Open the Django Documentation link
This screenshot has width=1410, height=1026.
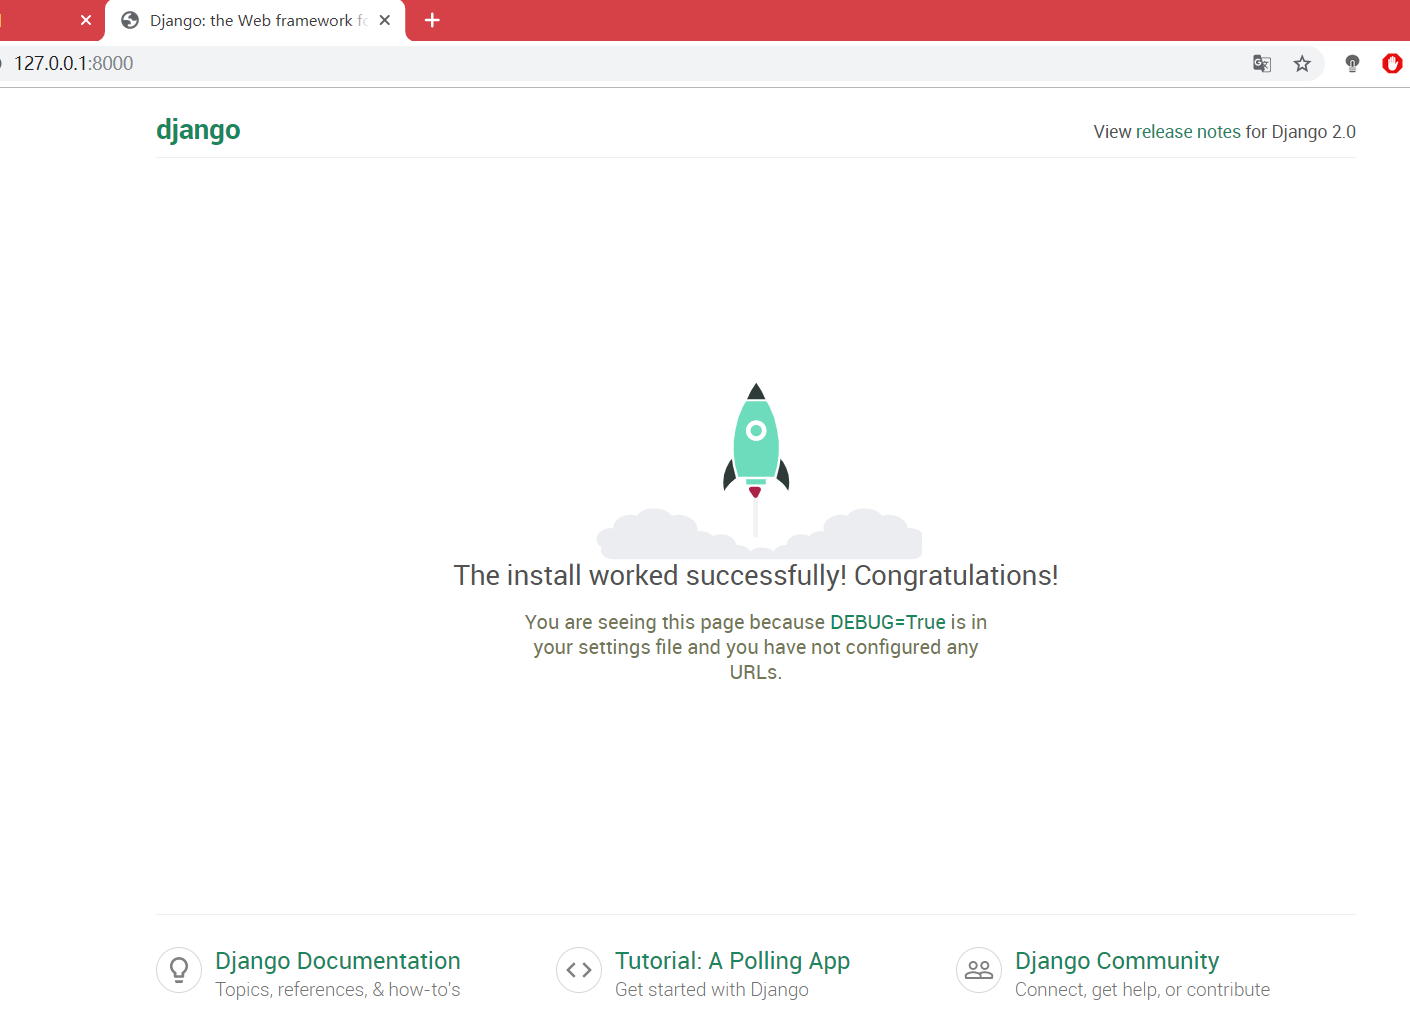coord(338,961)
